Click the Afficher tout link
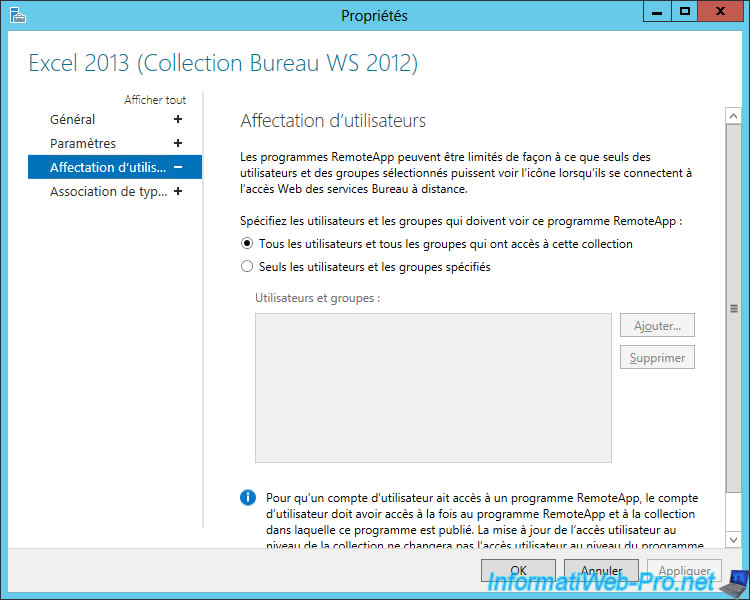This screenshot has height=600, width=750. (x=155, y=100)
